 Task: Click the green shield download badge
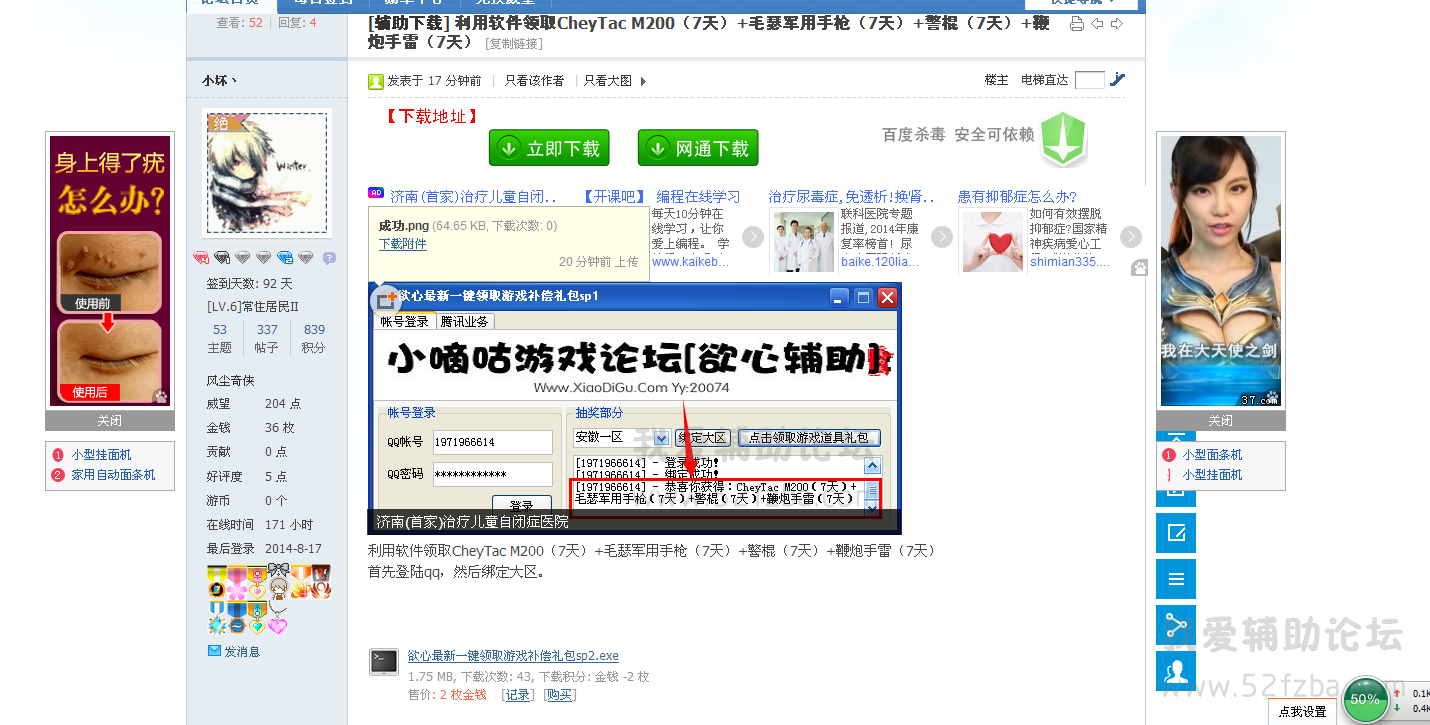pos(1063,139)
